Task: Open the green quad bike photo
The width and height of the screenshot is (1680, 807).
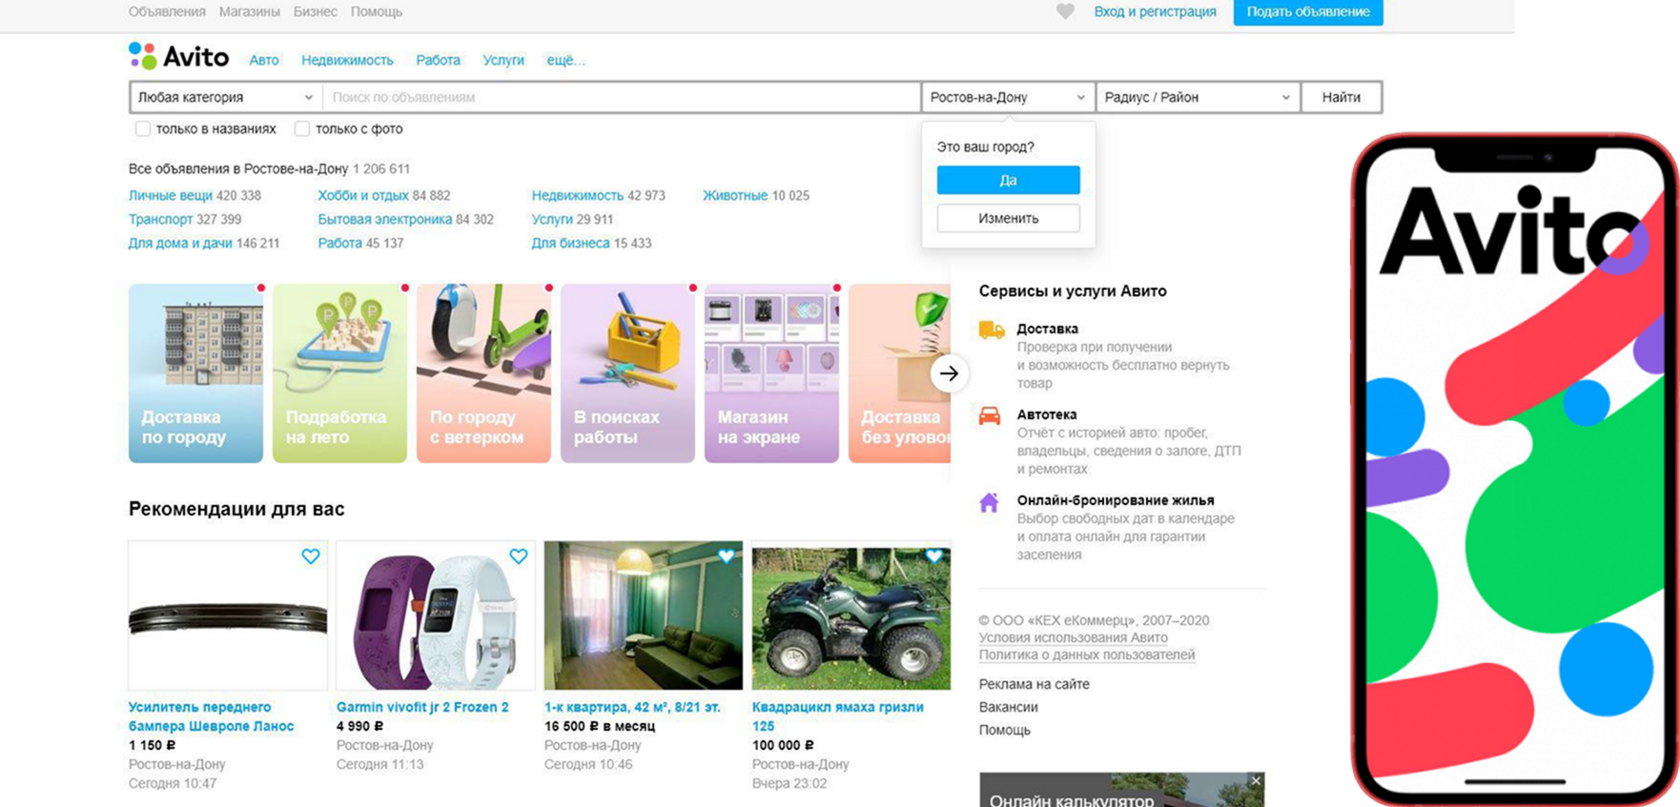Action: (x=851, y=616)
